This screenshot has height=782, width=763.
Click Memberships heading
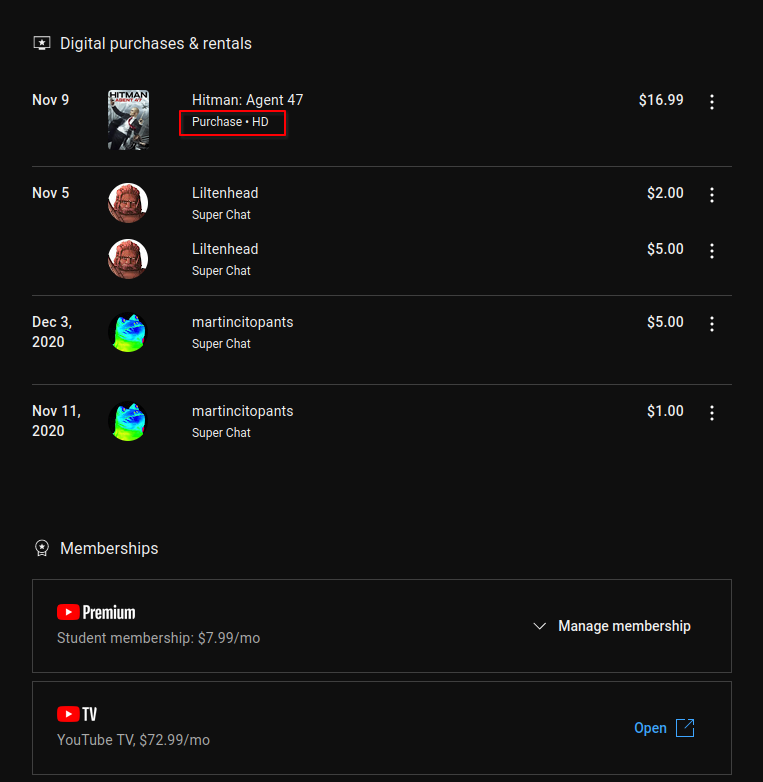click(x=109, y=548)
